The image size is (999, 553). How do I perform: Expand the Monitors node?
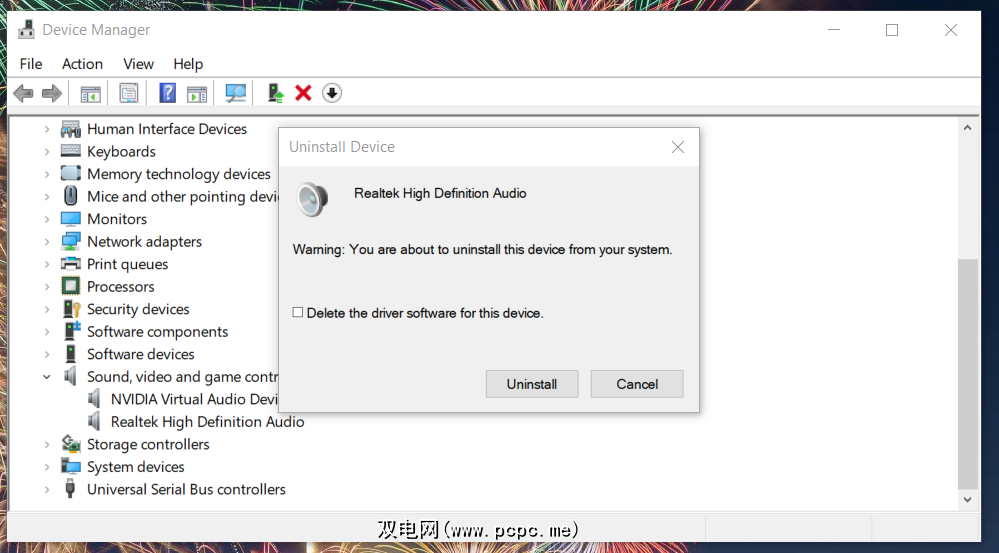click(x=47, y=219)
